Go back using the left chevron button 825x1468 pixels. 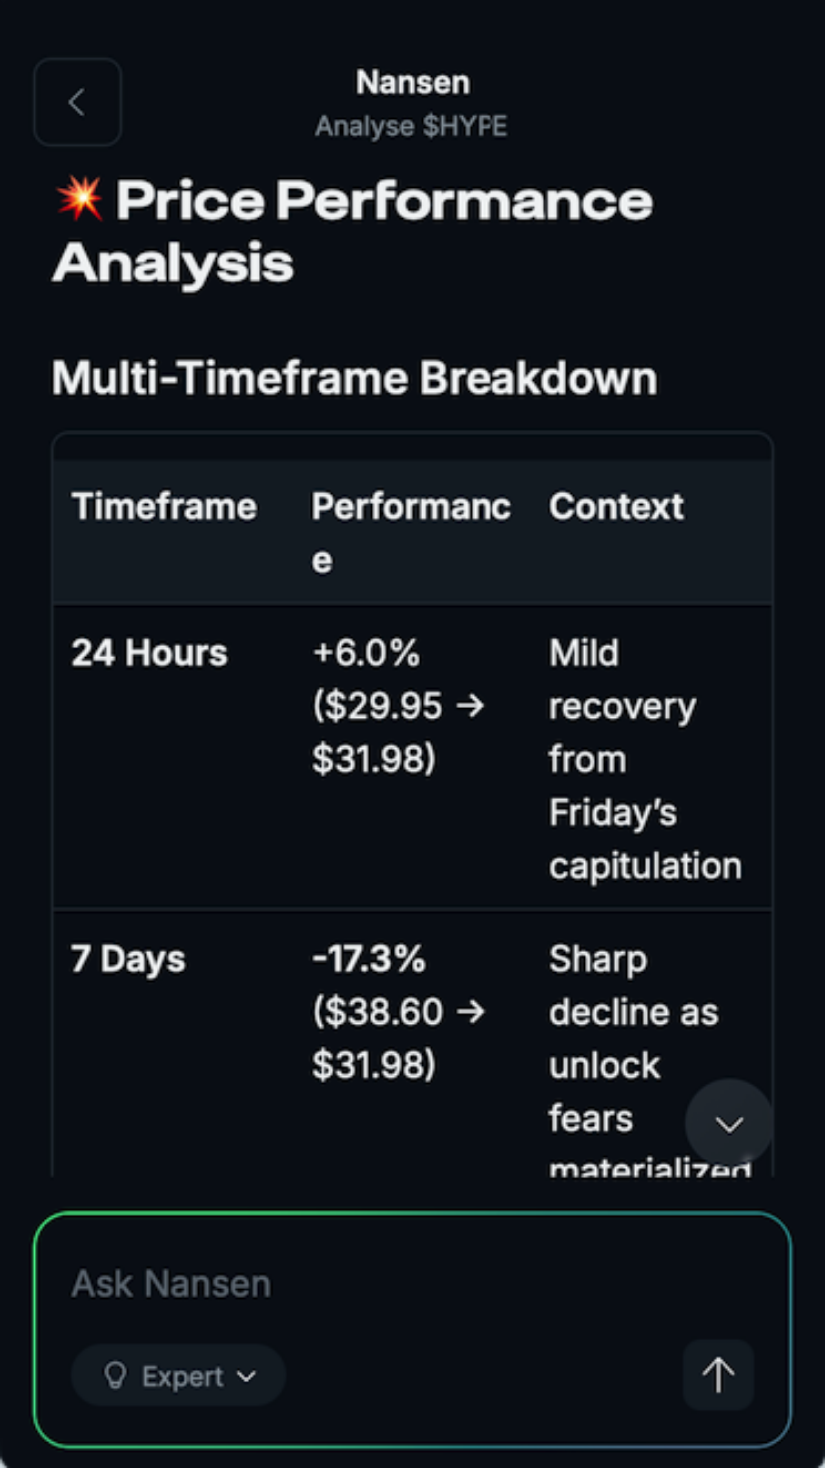tap(77, 102)
